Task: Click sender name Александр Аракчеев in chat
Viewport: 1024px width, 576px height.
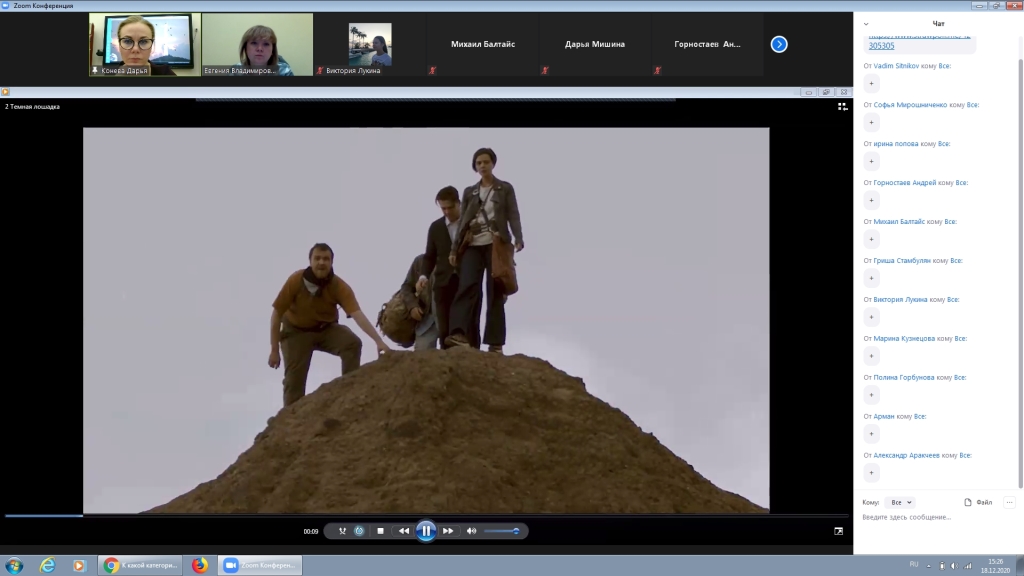Action: tap(906, 455)
